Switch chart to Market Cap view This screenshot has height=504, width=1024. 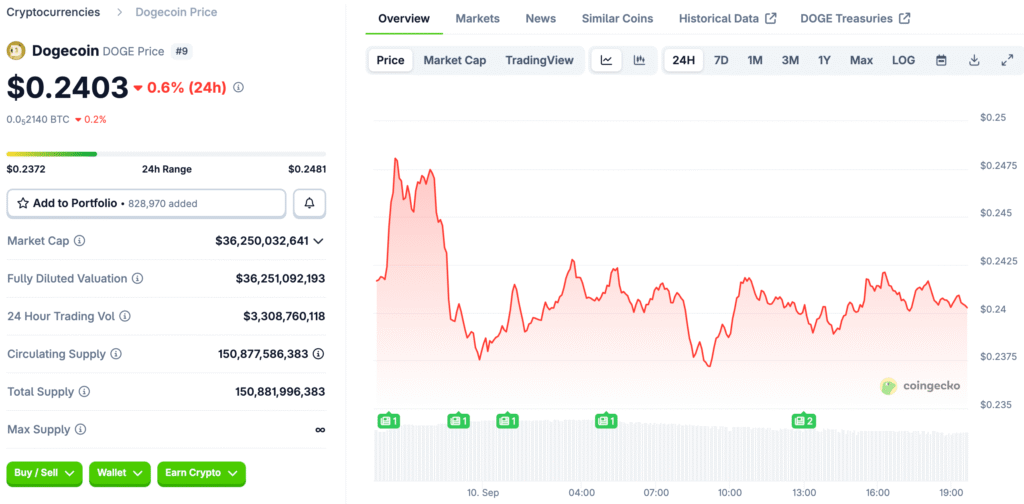455,60
